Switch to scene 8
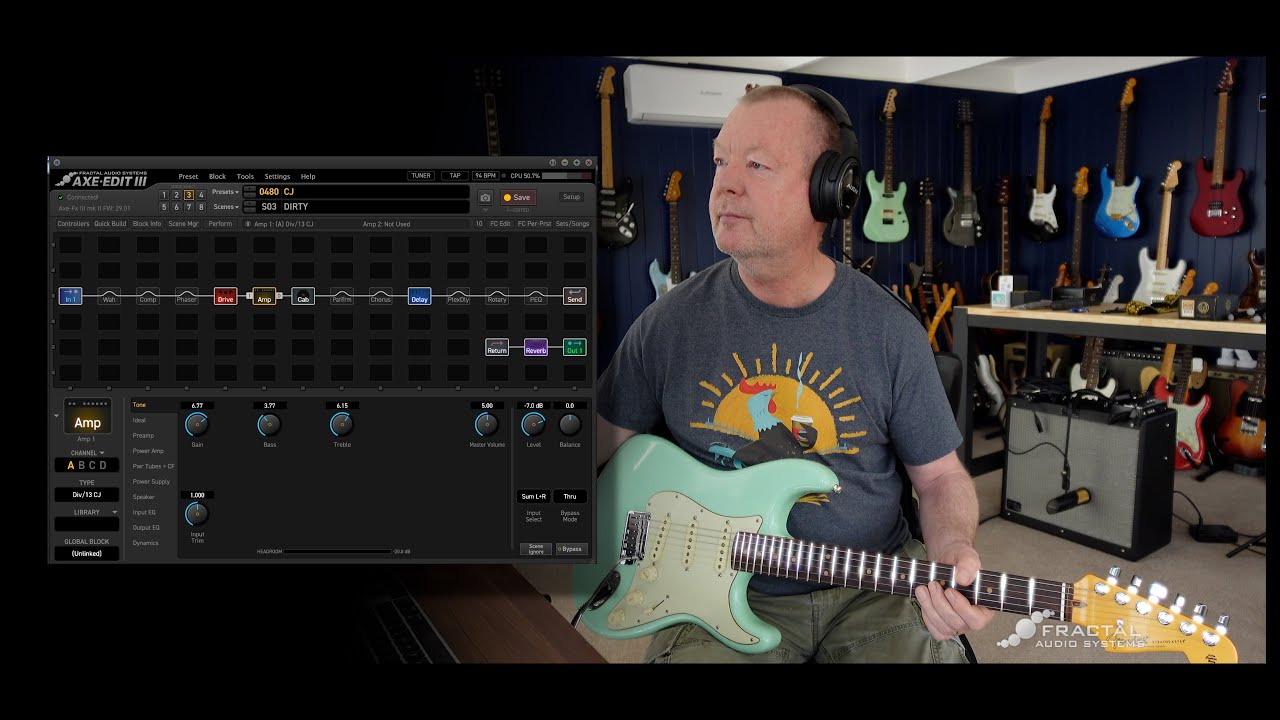Screen dimensions: 1280x720 pyautogui.click(x=200, y=207)
